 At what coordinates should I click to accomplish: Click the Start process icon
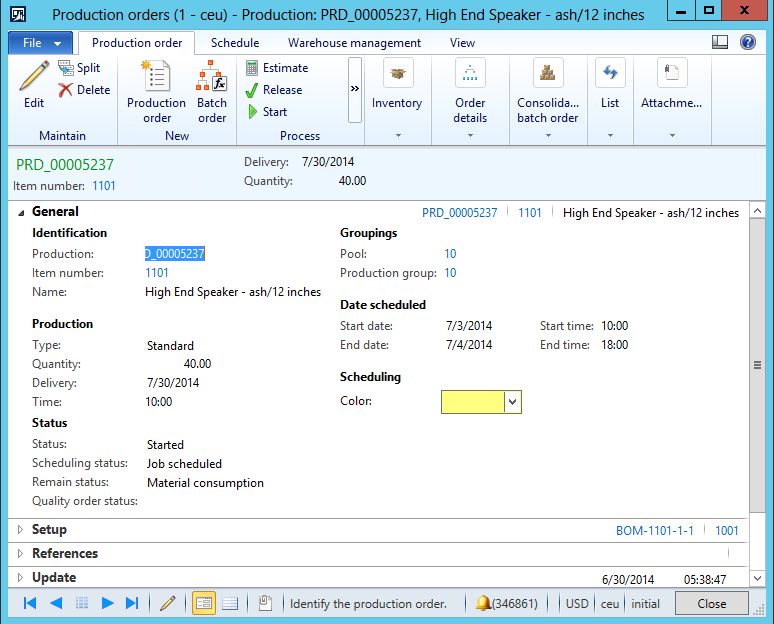point(266,112)
